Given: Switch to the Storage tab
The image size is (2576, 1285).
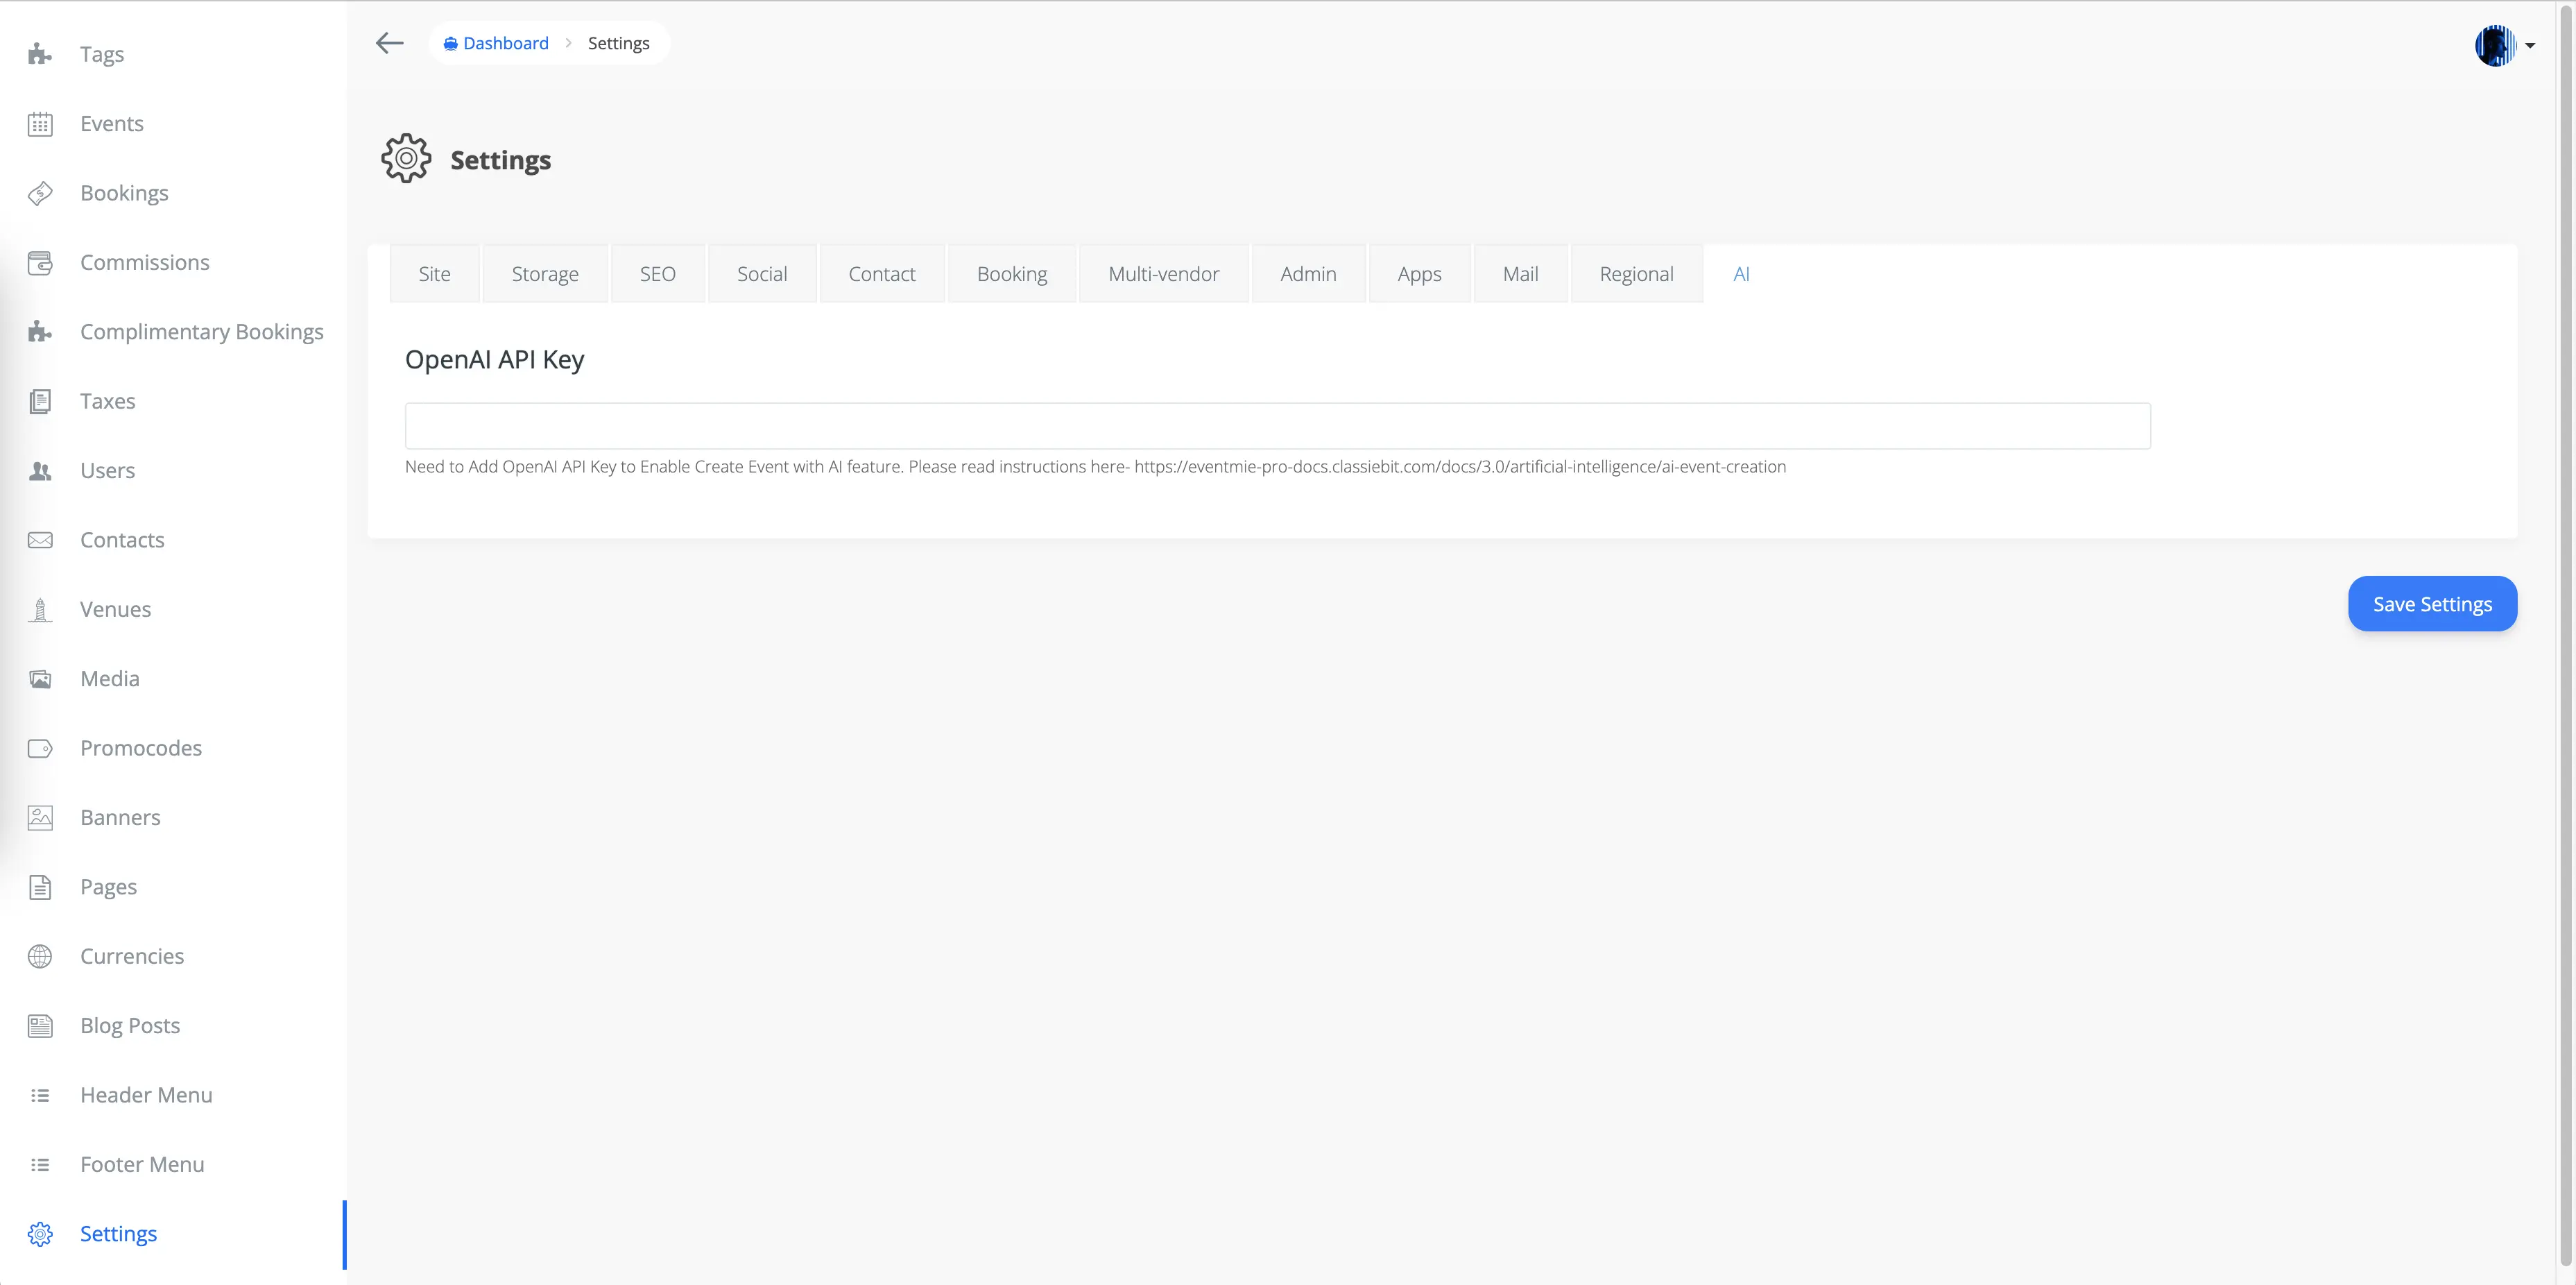Looking at the screenshot, I should click(545, 273).
